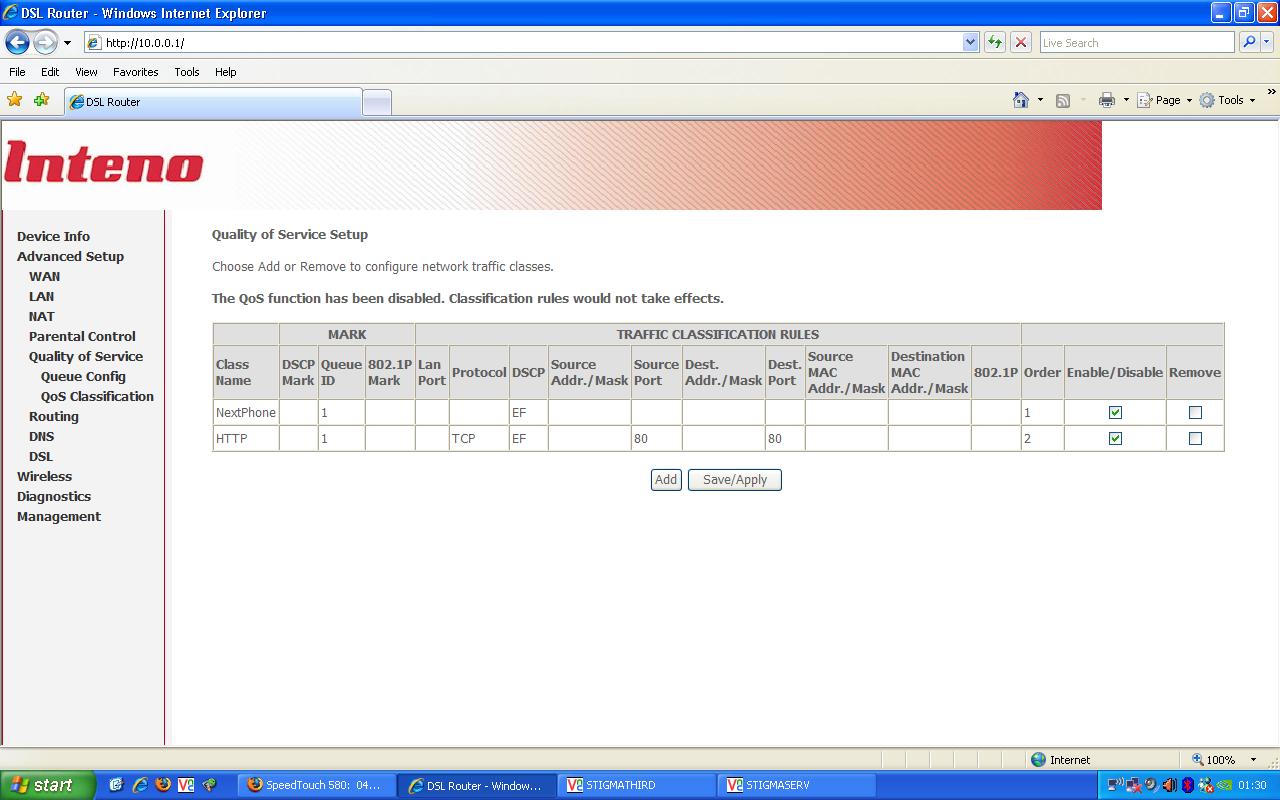Click the Live Search magnifier icon
This screenshot has height=800, width=1280.
1248,42
